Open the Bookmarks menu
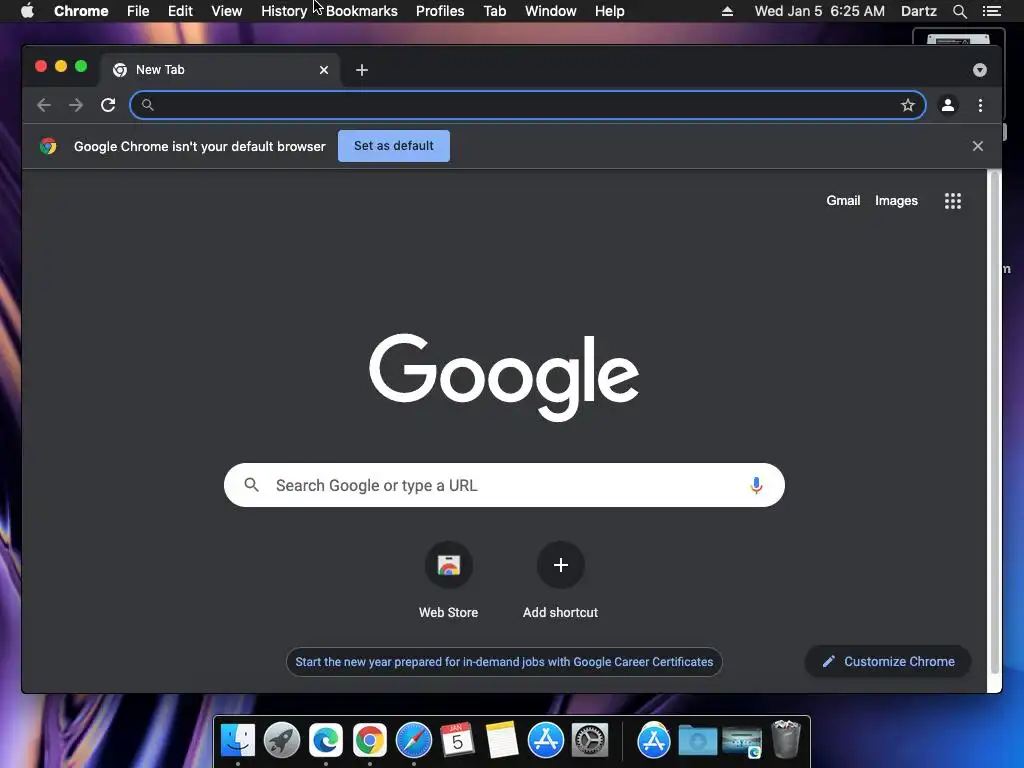The height and width of the screenshot is (768, 1024). pos(362,11)
